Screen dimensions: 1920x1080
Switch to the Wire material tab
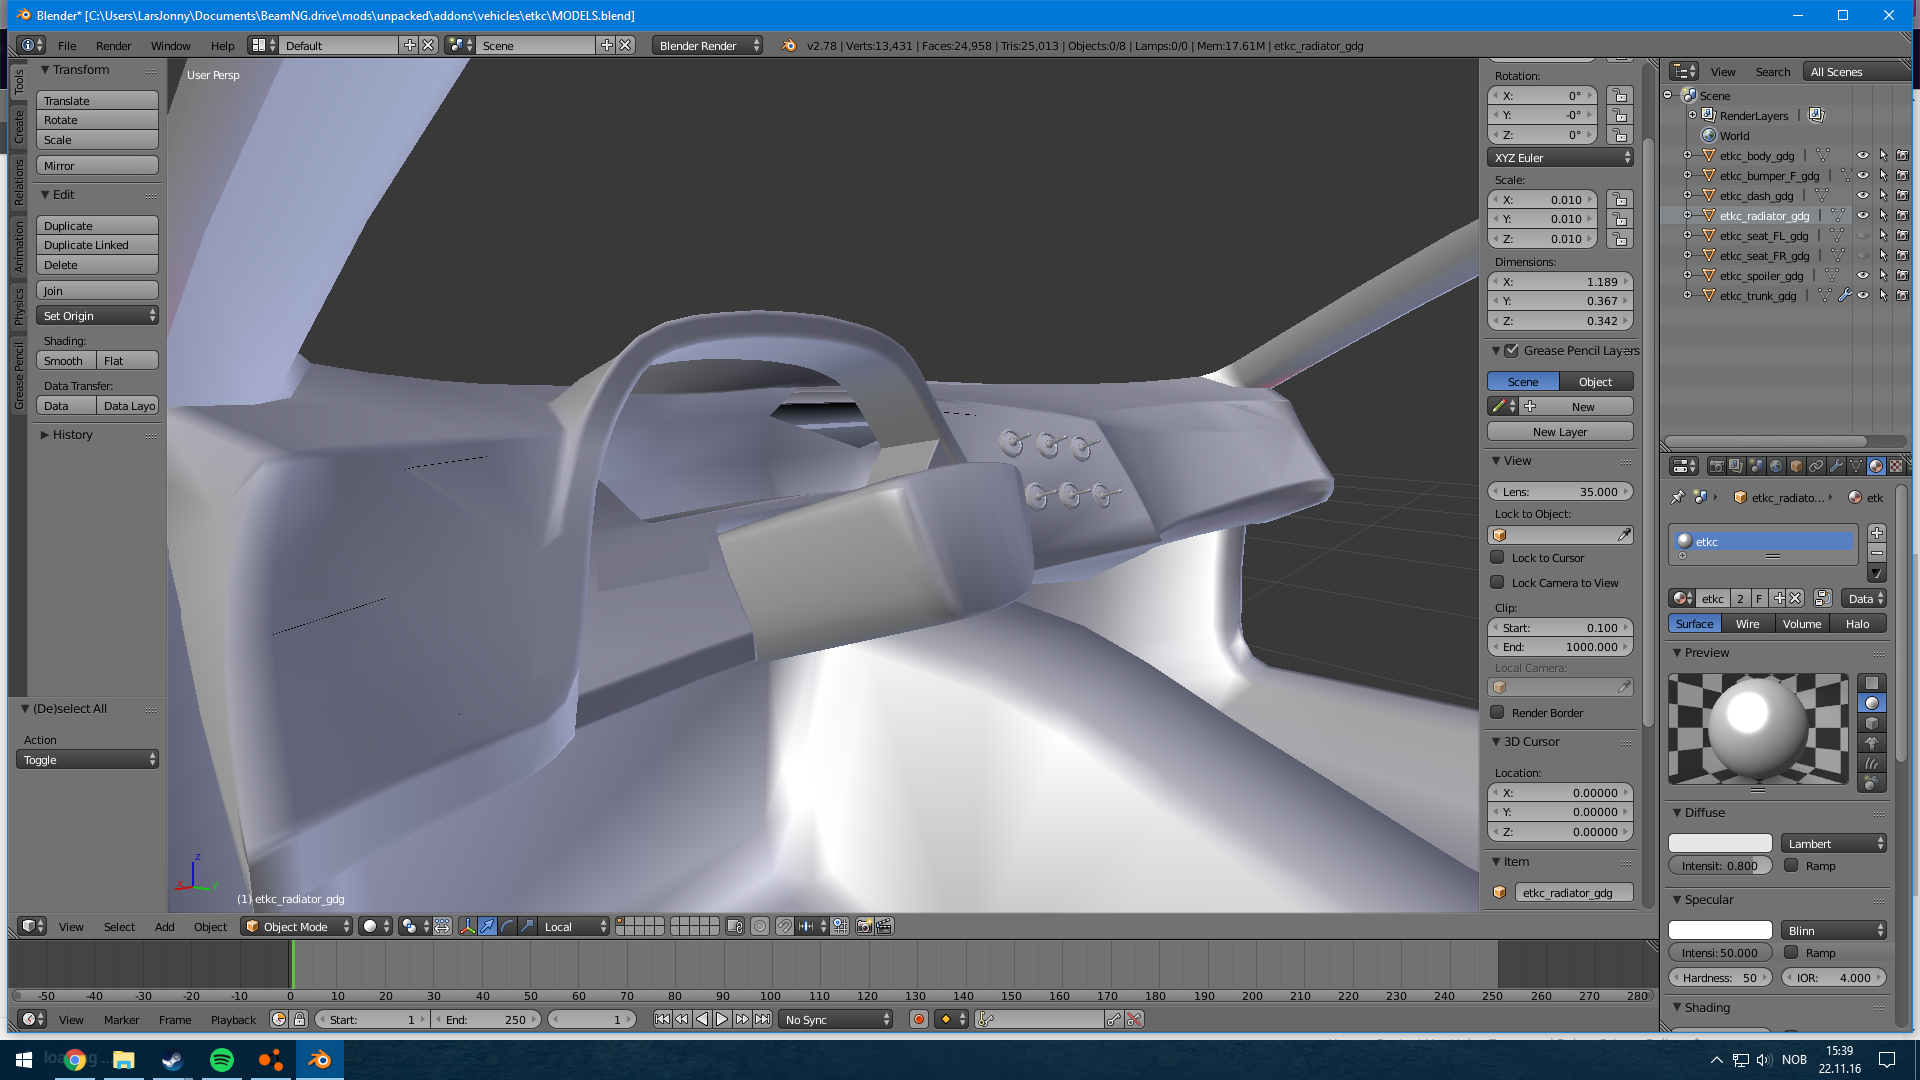click(1747, 624)
